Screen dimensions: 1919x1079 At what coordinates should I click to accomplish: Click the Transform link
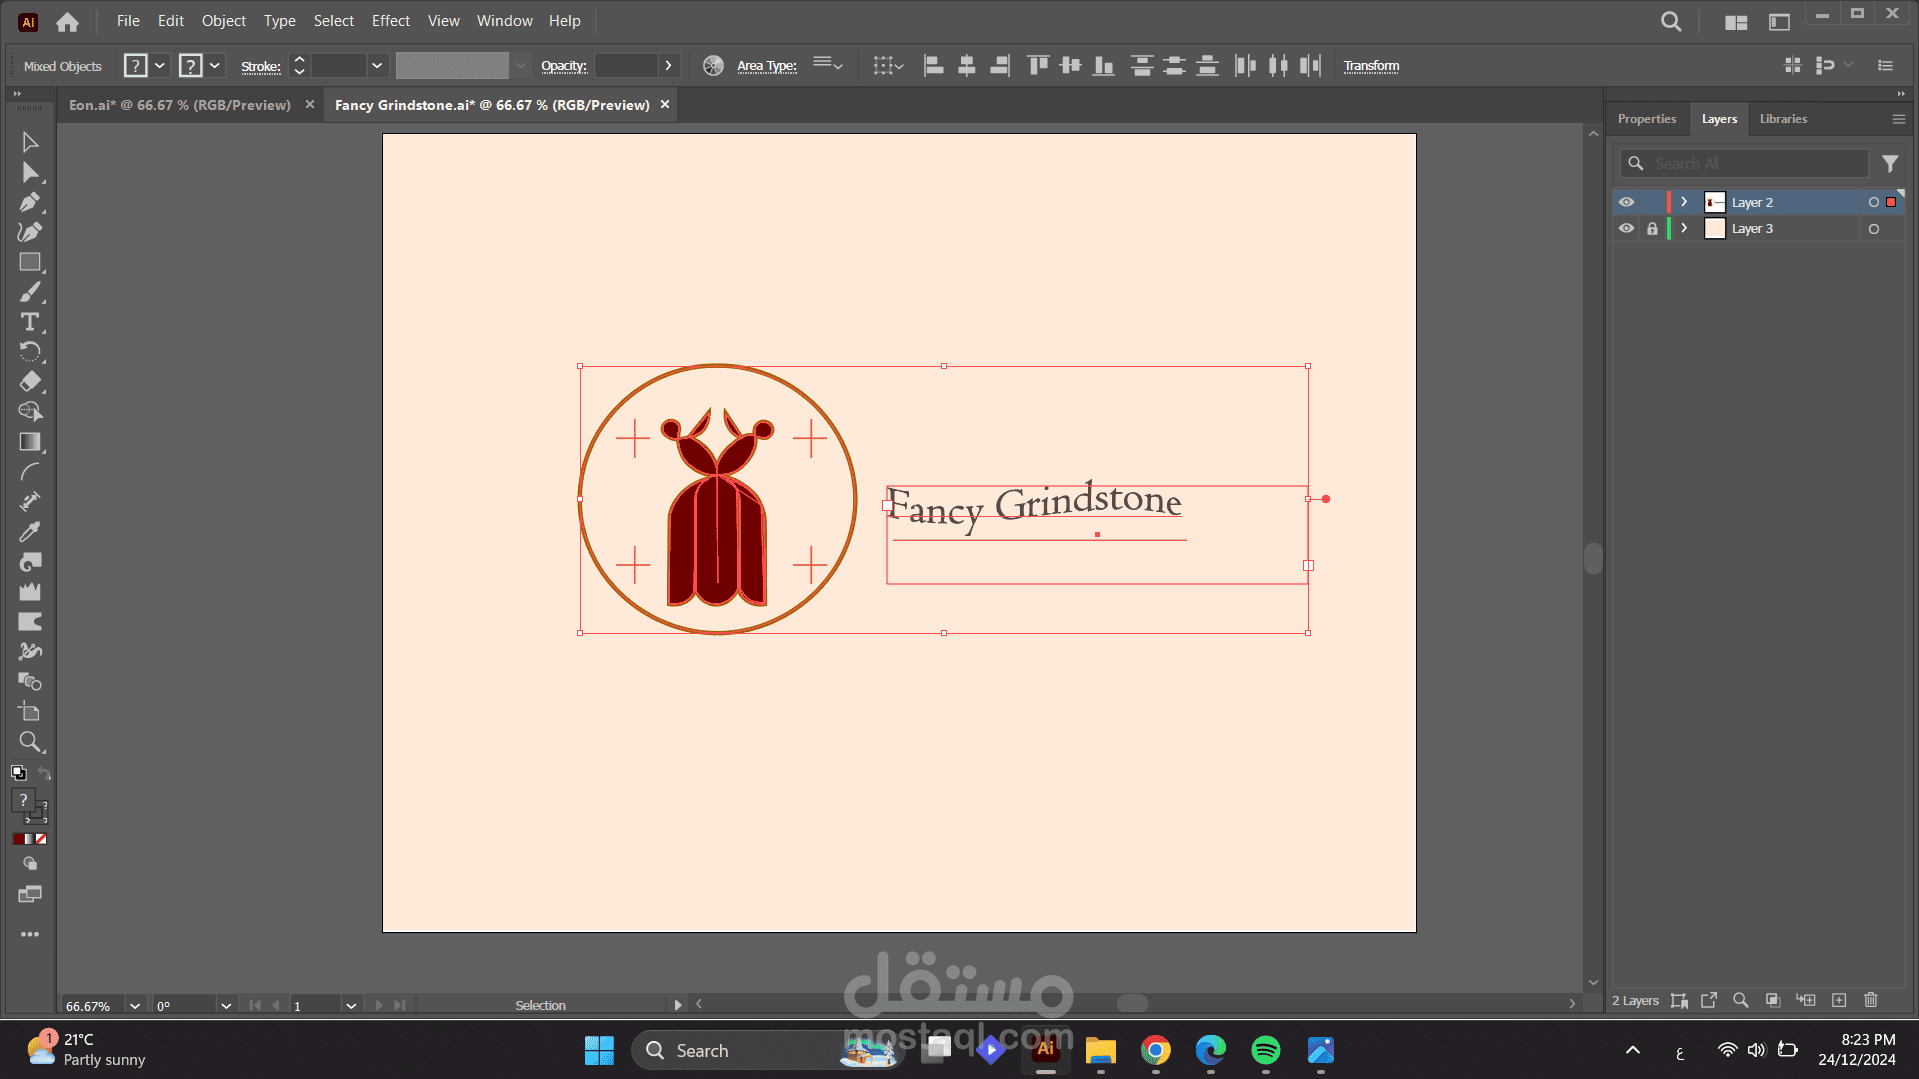click(1371, 66)
